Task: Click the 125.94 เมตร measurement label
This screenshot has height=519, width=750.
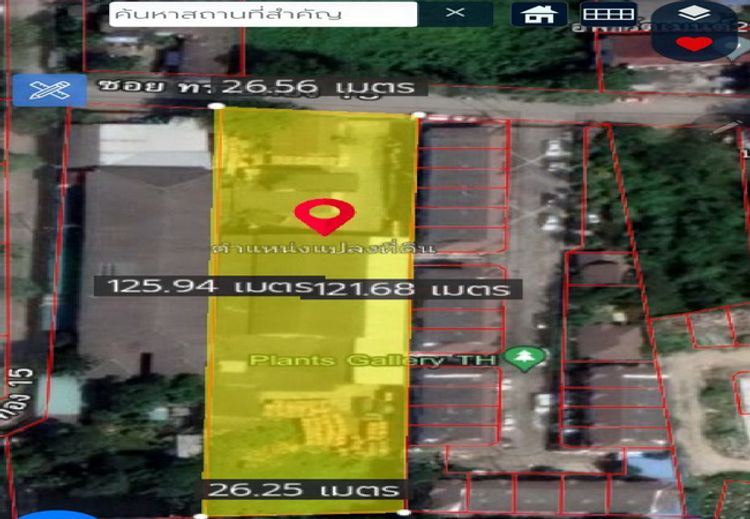Action: click(x=209, y=287)
